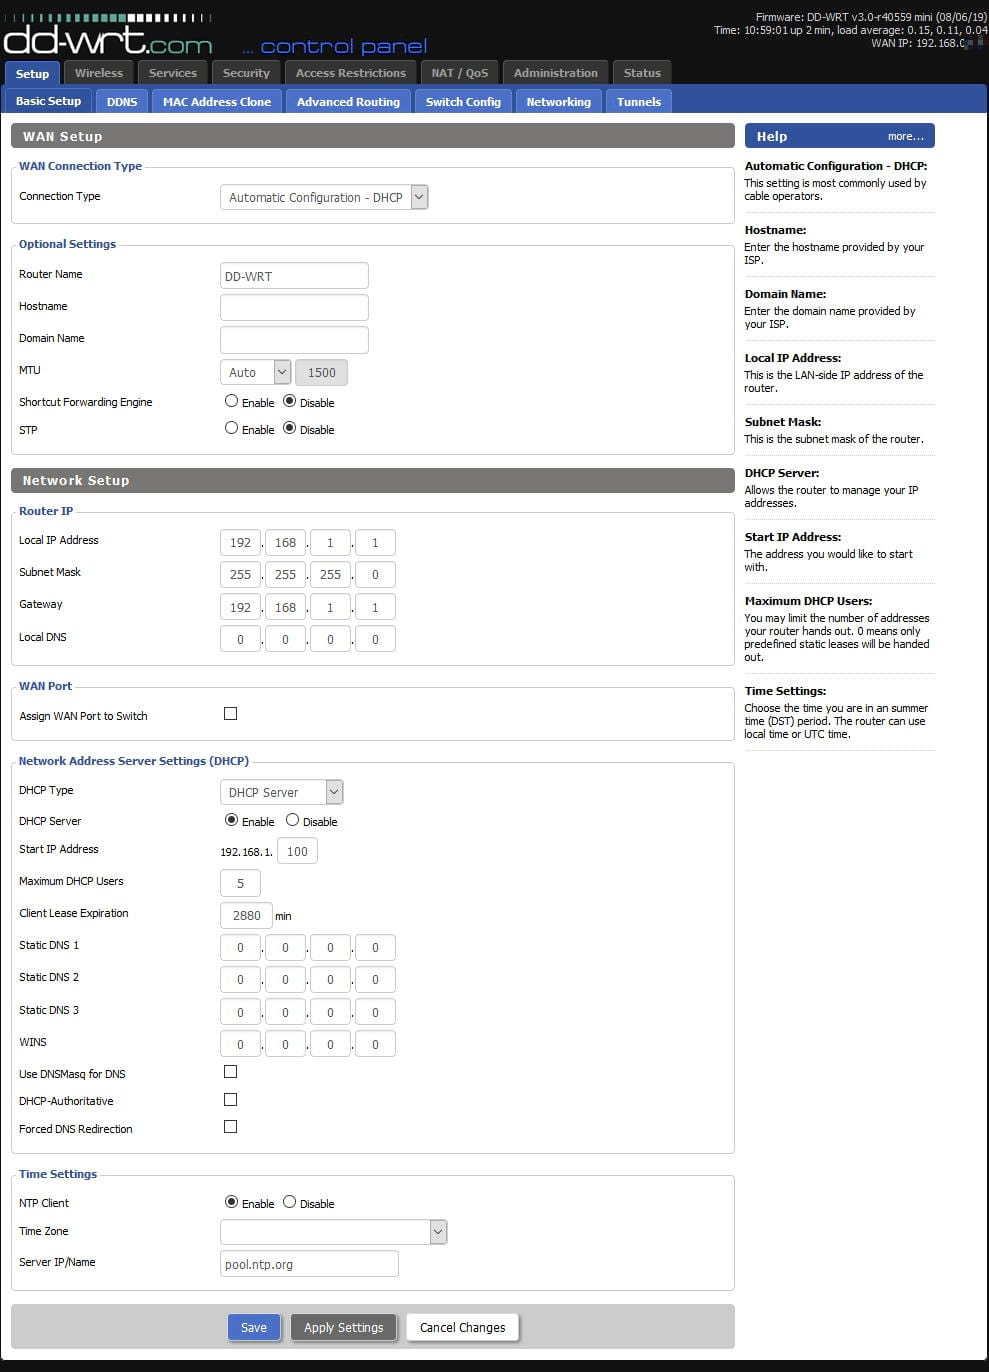Click first octet of Local DNS
The height and width of the screenshot is (1372, 989).
click(x=240, y=639)
